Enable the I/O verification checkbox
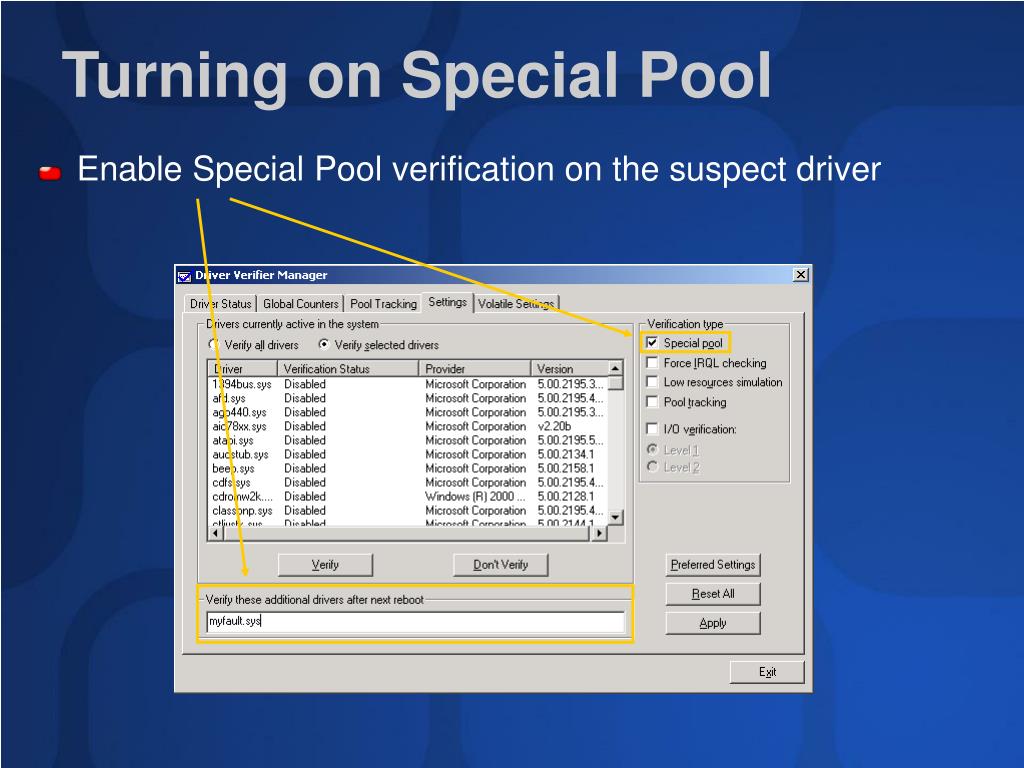Screen dimensions: 1024x768 (652, 429)
